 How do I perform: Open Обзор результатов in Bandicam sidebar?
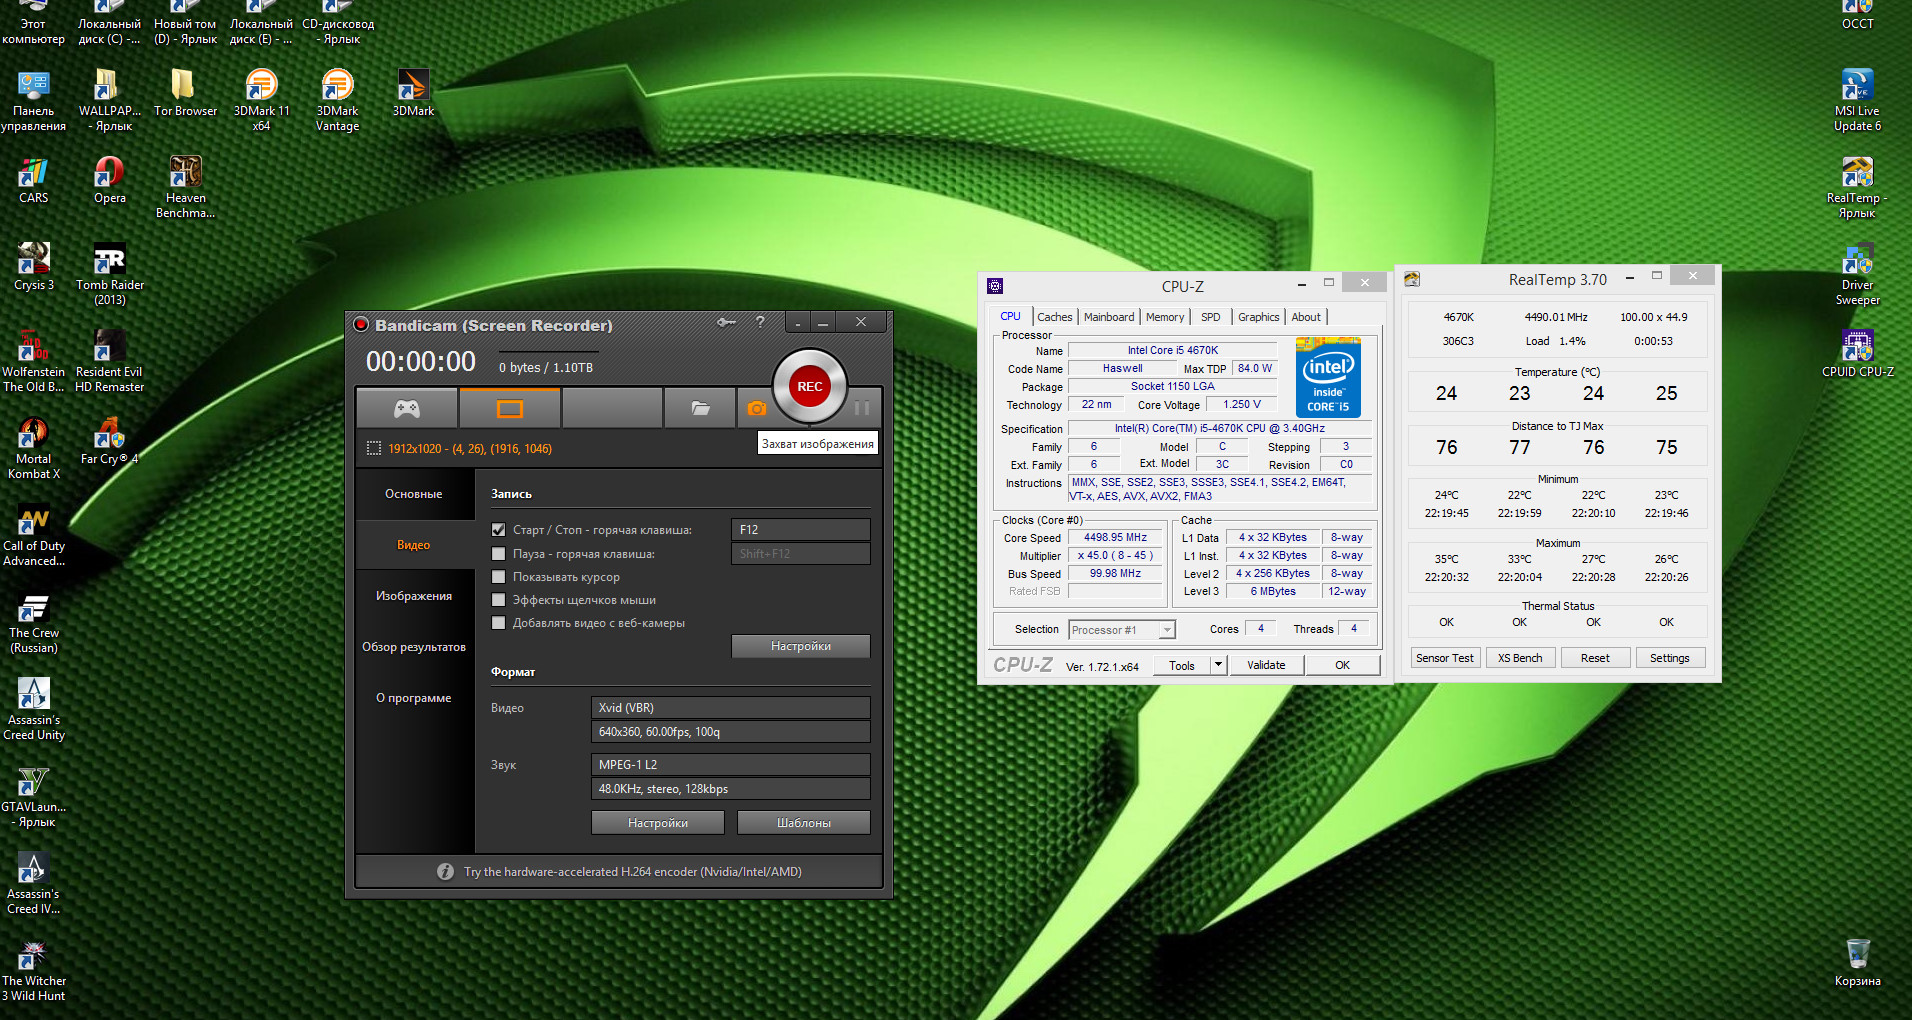tap(414, 647)
